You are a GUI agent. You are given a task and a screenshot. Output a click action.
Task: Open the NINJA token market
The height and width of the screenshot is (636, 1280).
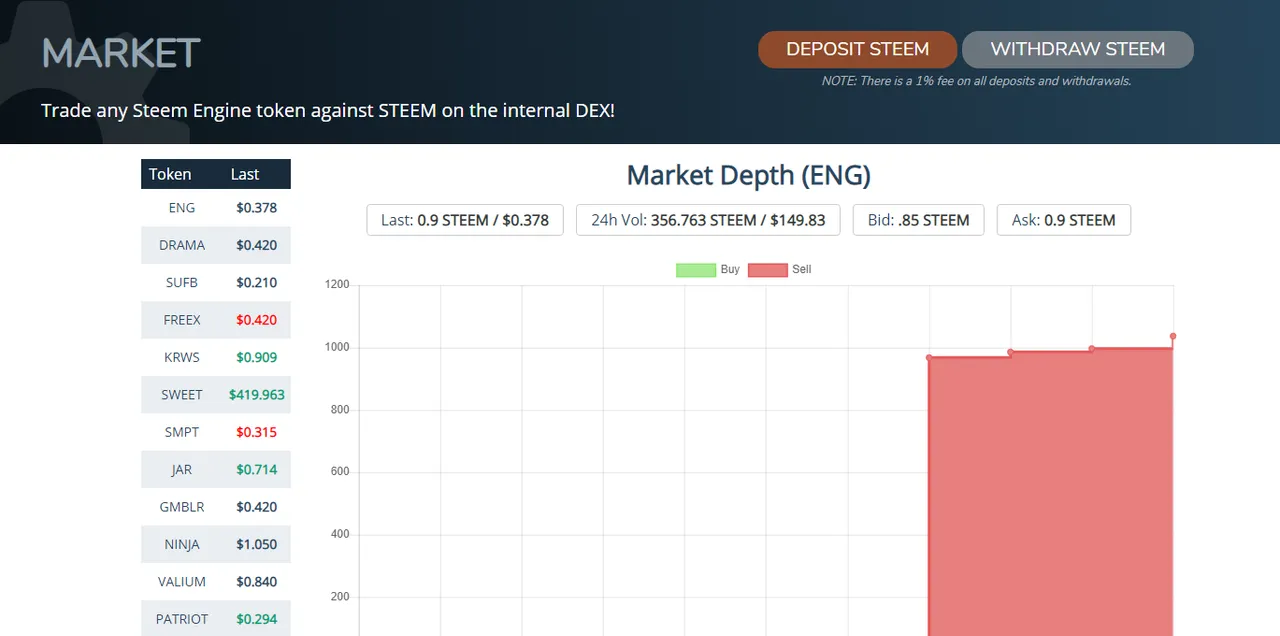pyautogui.click(x=216, y=544)
